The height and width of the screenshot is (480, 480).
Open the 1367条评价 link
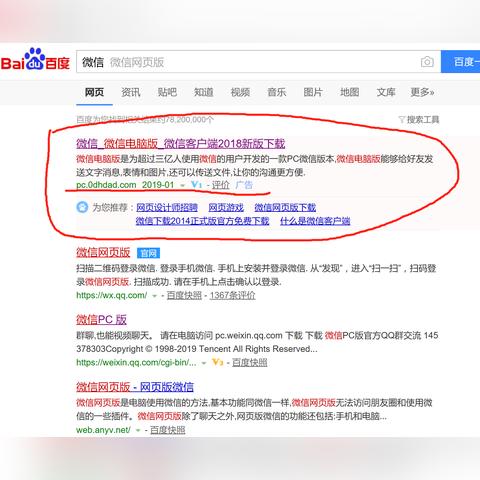(232, 295)
